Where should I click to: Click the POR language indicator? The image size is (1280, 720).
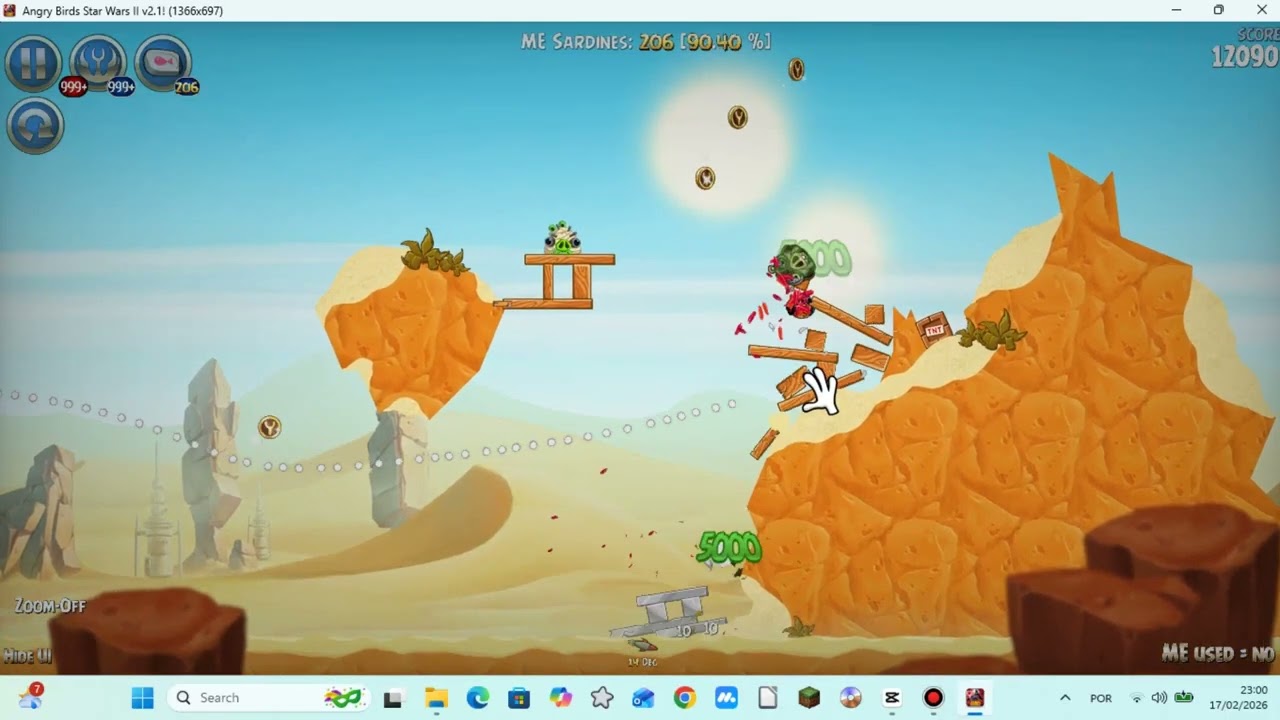point(1101,698)
